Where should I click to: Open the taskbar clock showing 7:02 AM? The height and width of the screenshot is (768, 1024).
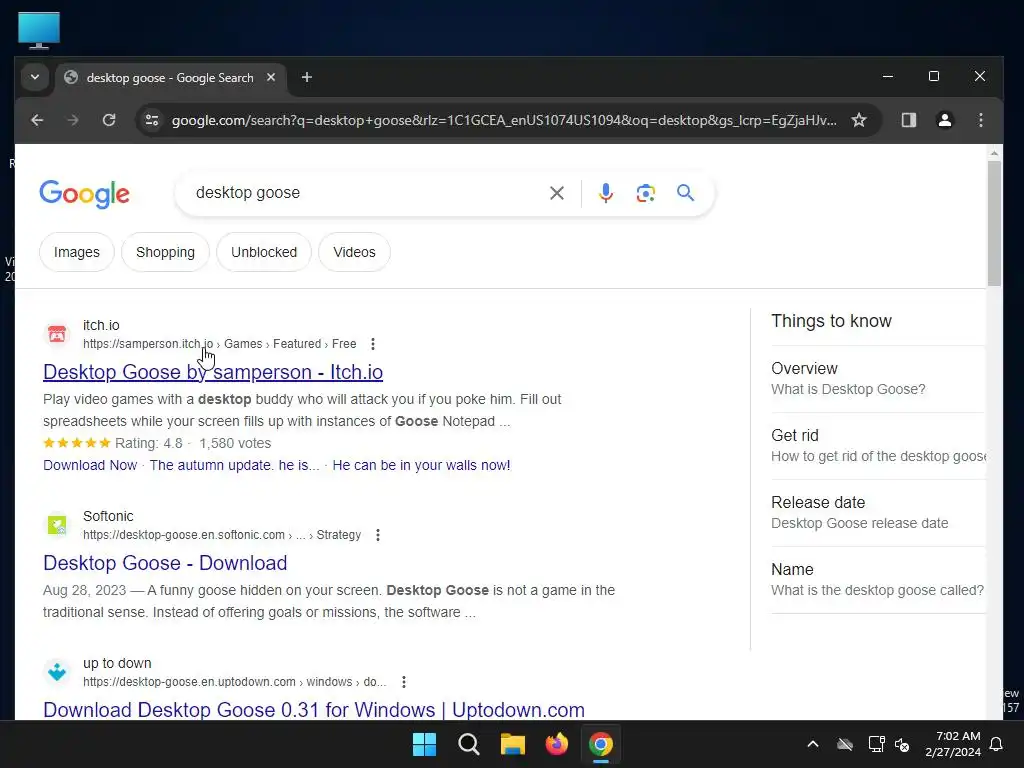click(x=953, y=744)
